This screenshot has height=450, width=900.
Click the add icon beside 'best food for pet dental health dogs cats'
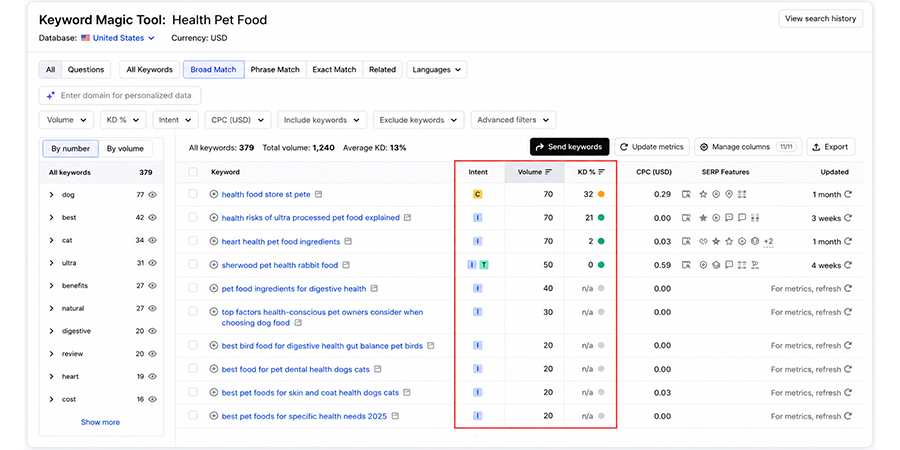pos(214,369)
